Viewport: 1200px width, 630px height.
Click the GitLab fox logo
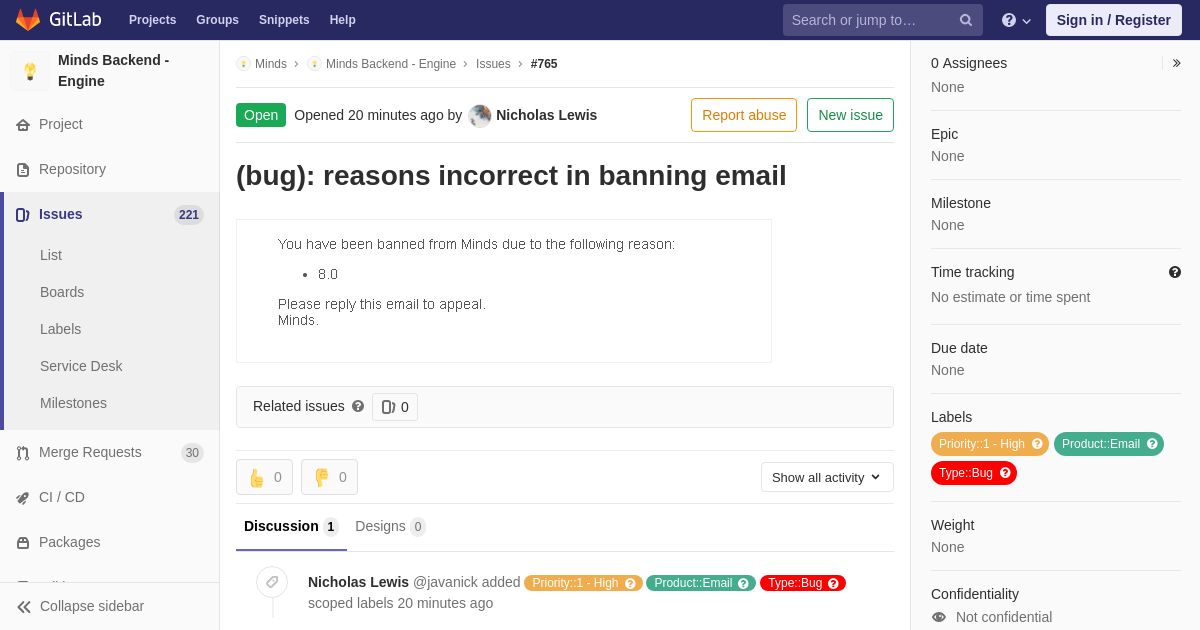click(28, 20)
